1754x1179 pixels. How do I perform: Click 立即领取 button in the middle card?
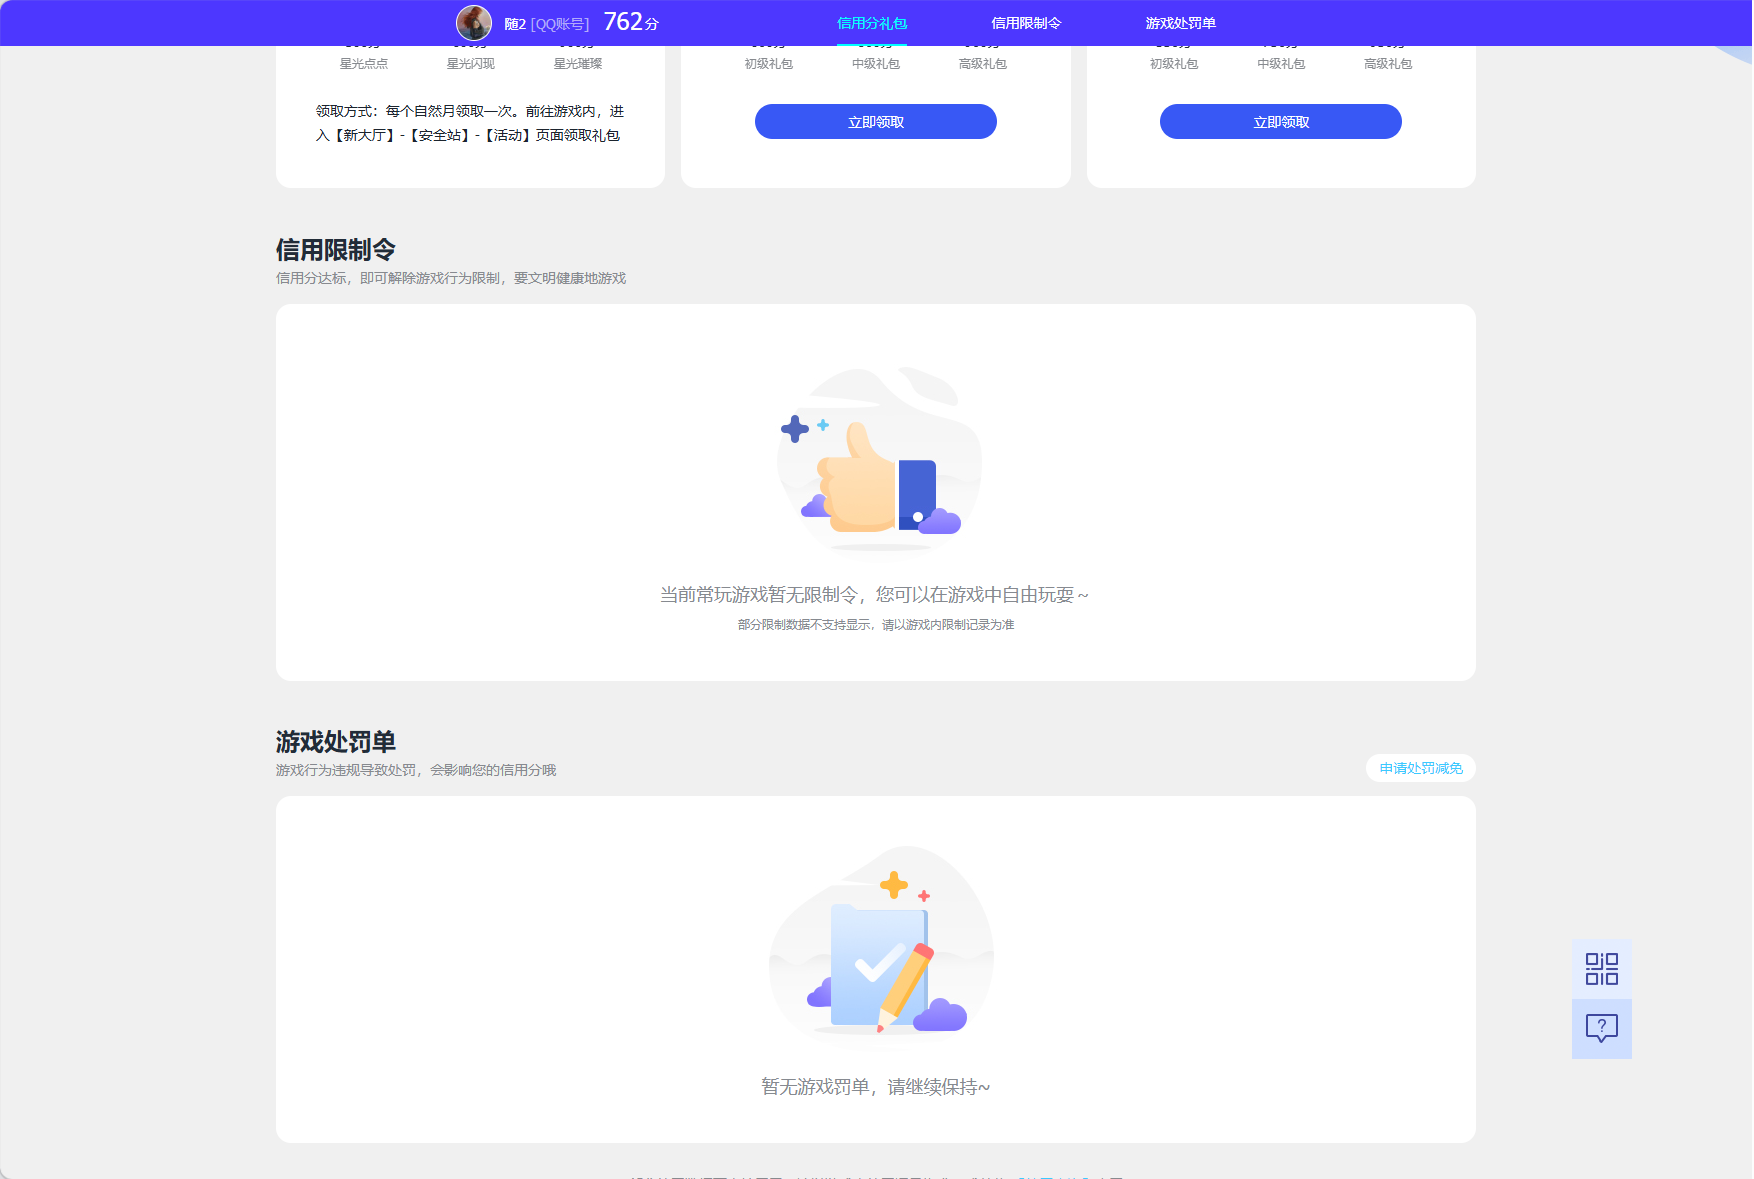pos(876,122)
